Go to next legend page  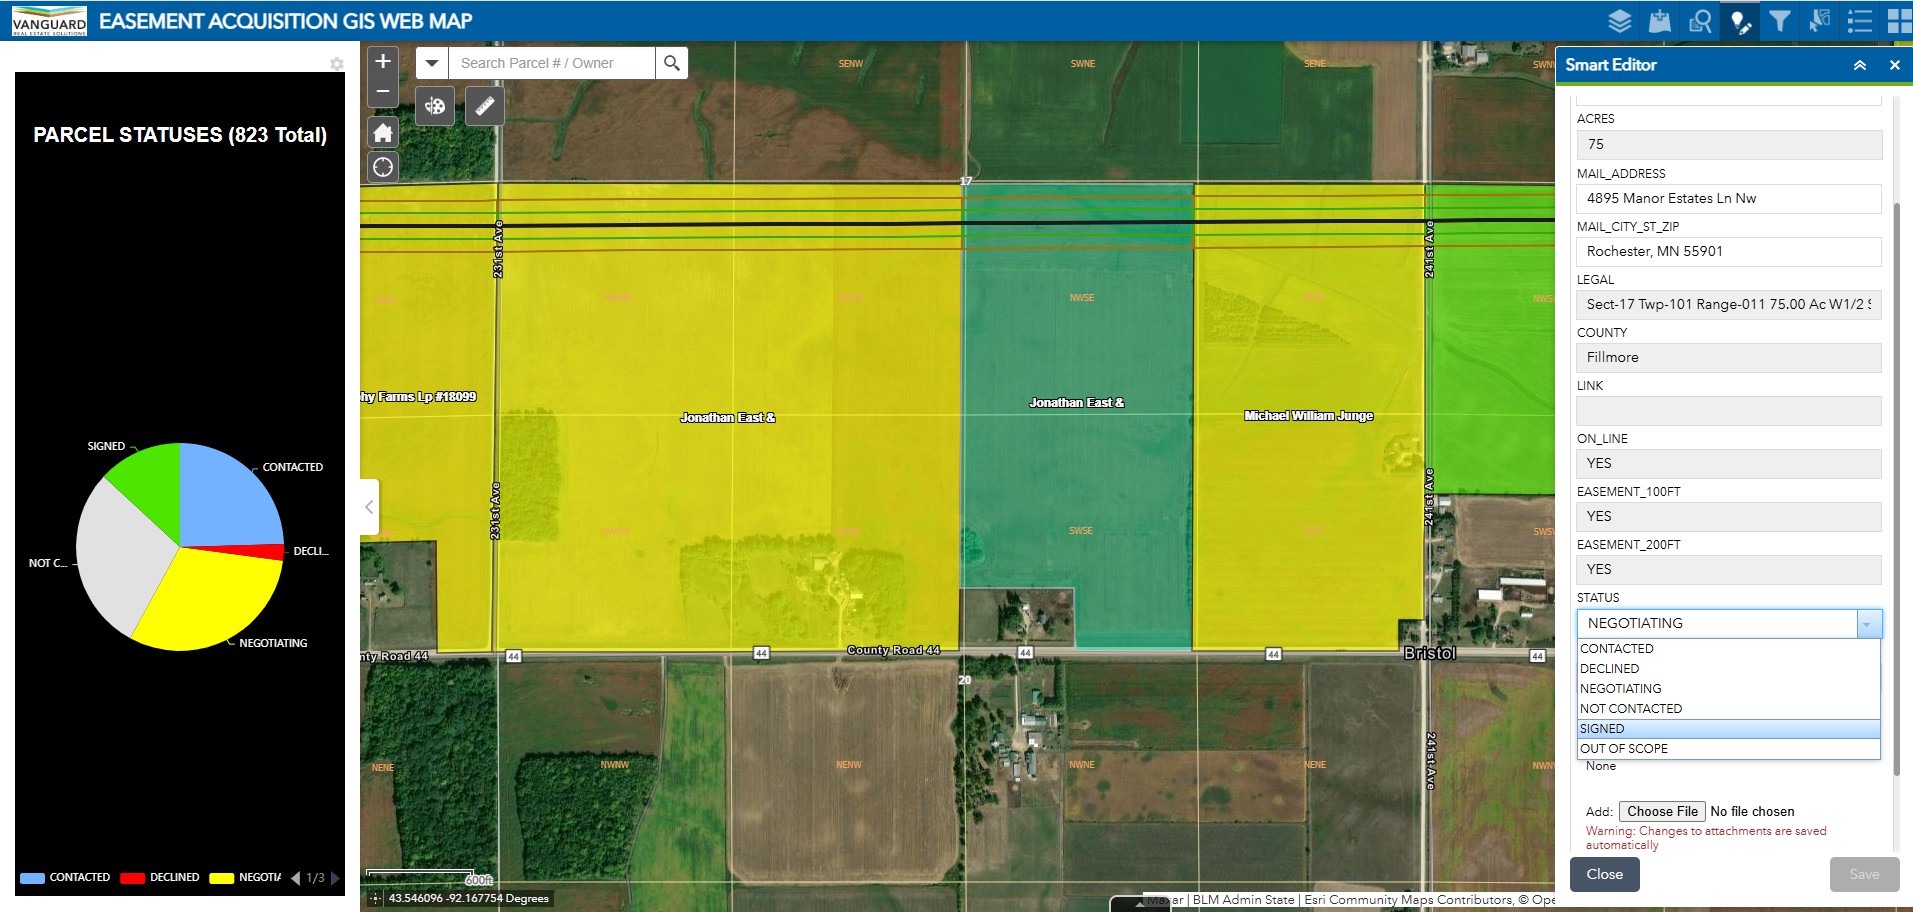click(335, 878)
